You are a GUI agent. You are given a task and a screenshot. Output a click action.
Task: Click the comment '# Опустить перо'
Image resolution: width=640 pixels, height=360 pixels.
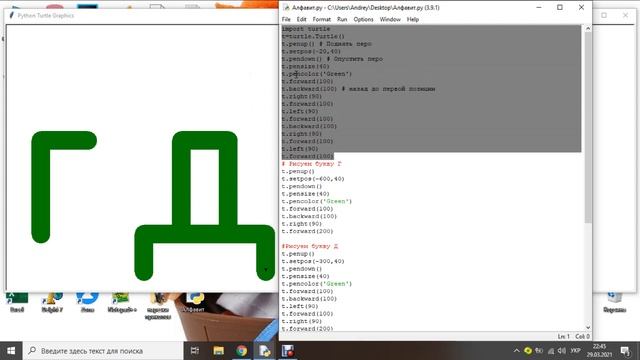point(355,59)
